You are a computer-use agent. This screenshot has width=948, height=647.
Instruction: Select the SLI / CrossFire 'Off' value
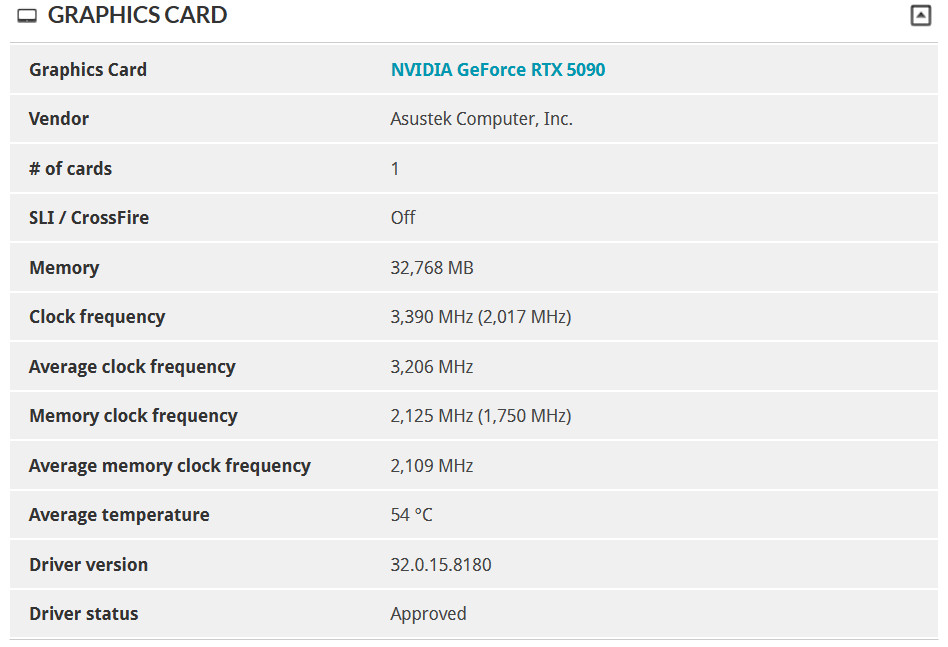click(x=403, y=218)
